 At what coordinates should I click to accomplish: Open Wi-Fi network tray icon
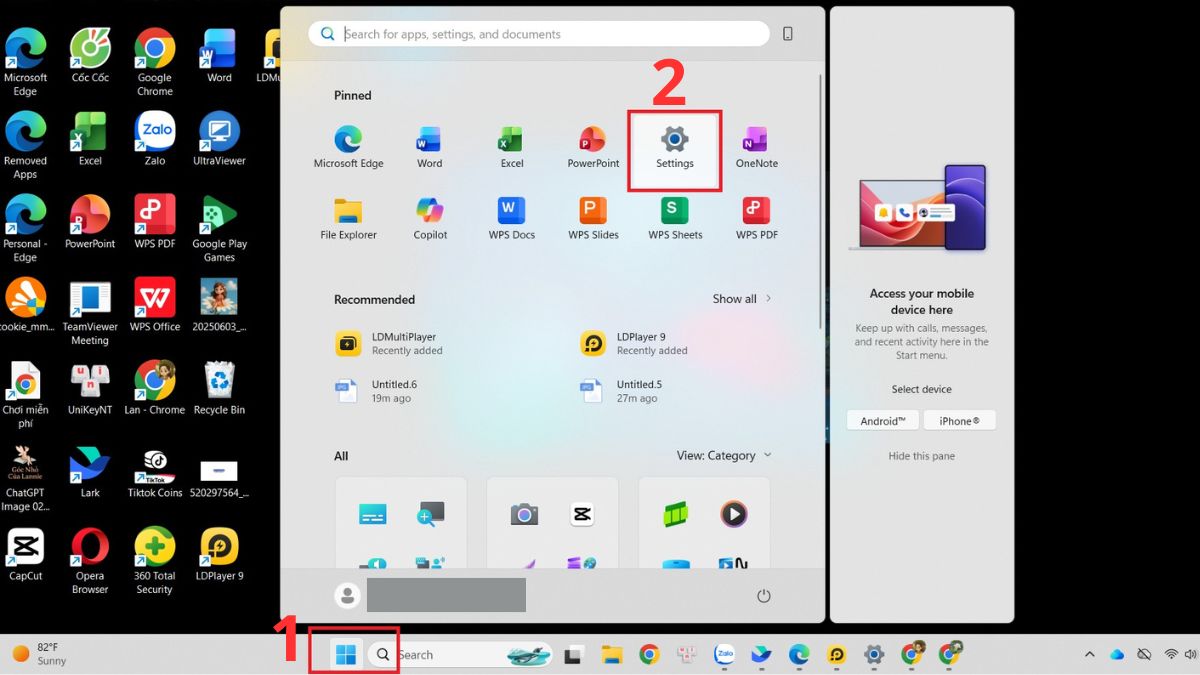tap(1171, 655)
